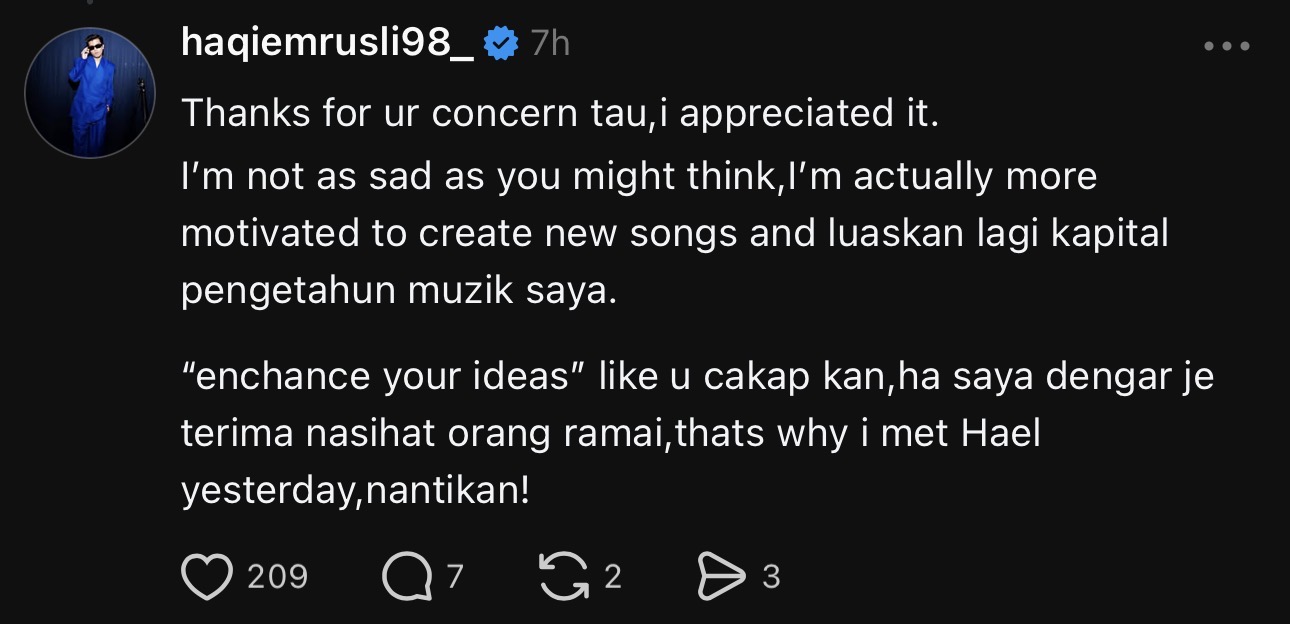View the 209 likes count
1290x624 pixels.
277,577
